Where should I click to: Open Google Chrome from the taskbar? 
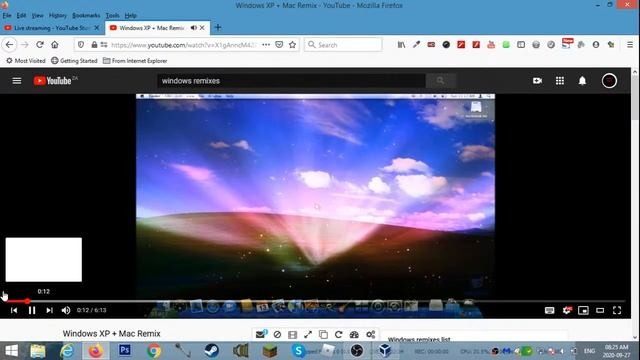(153, 351)
